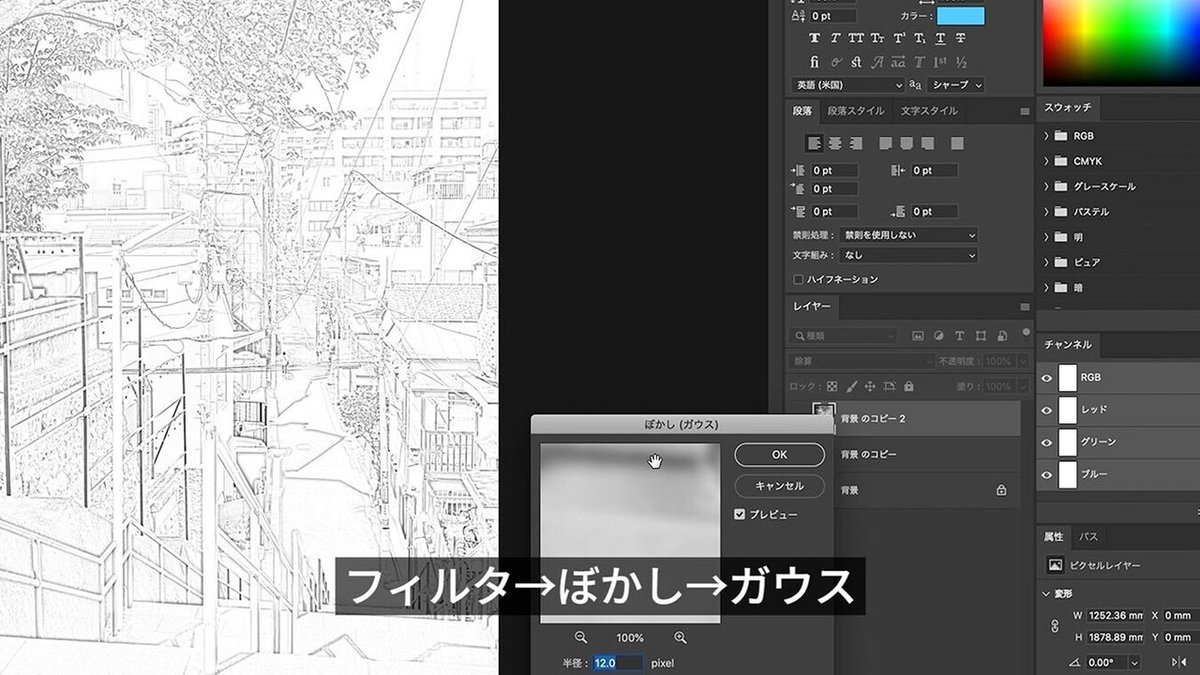Toggle strikethrough text style

pyautogui.click(x=960, y=38)
